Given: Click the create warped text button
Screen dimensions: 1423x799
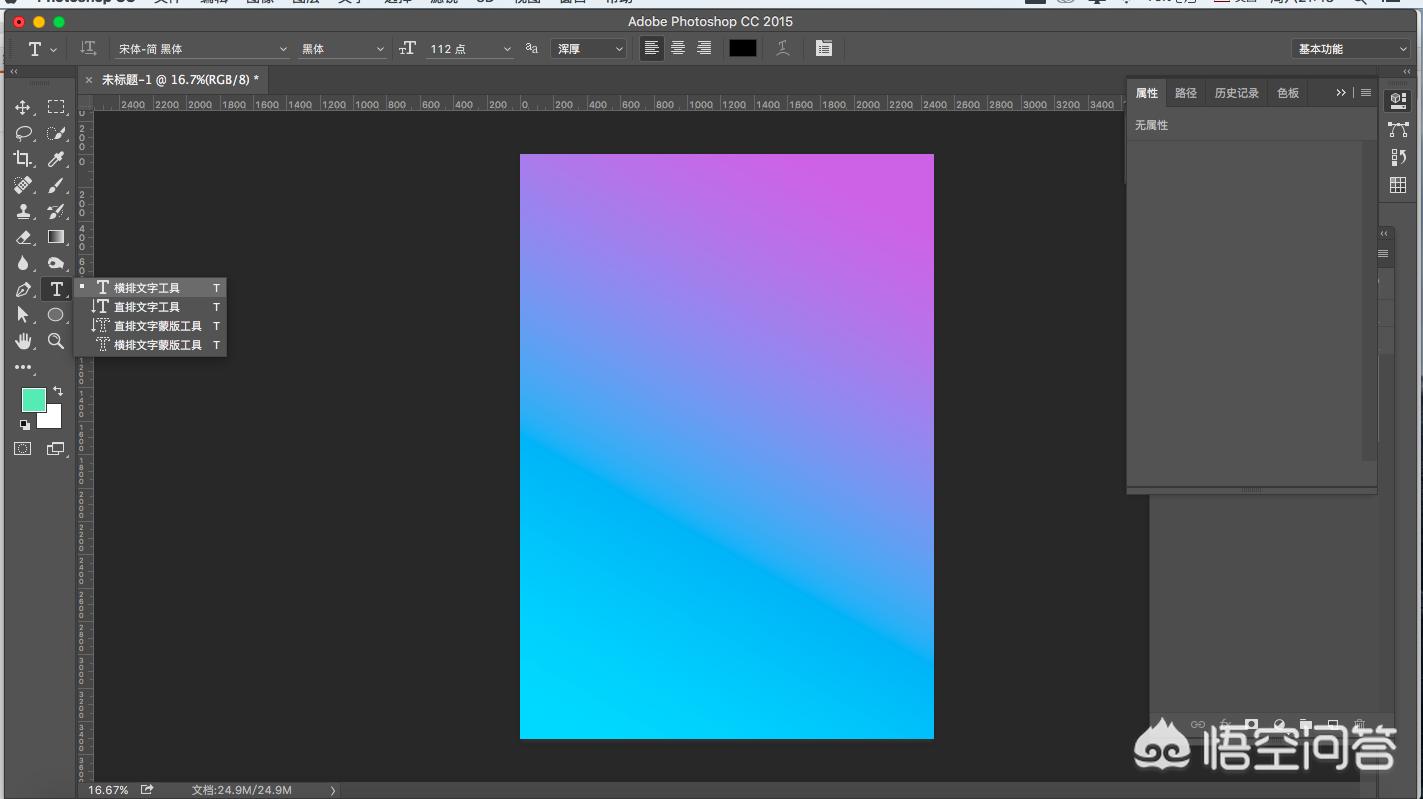Looking at the screenshot, I should 783,48.
